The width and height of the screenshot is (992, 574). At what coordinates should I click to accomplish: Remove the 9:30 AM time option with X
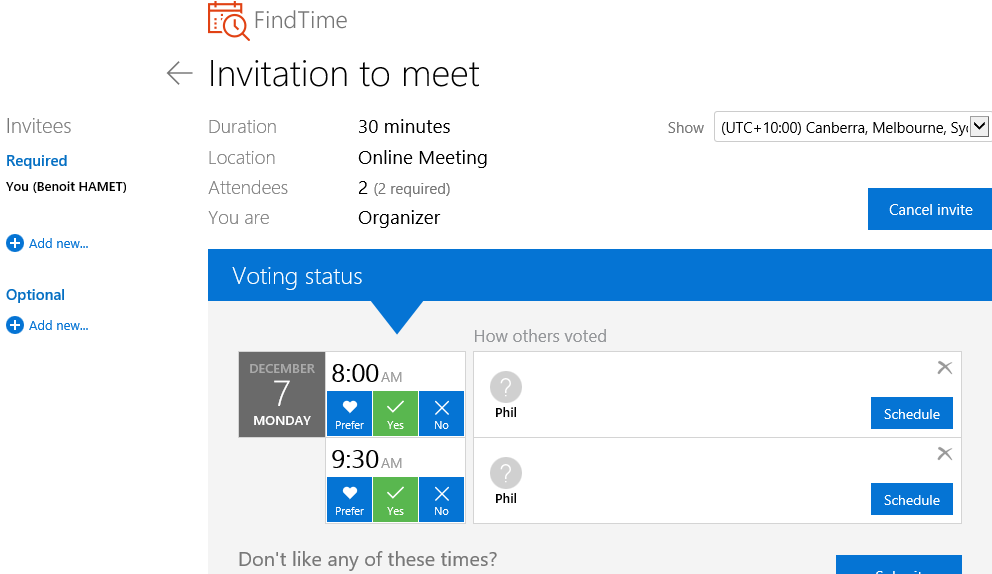(x=944, y=454)
